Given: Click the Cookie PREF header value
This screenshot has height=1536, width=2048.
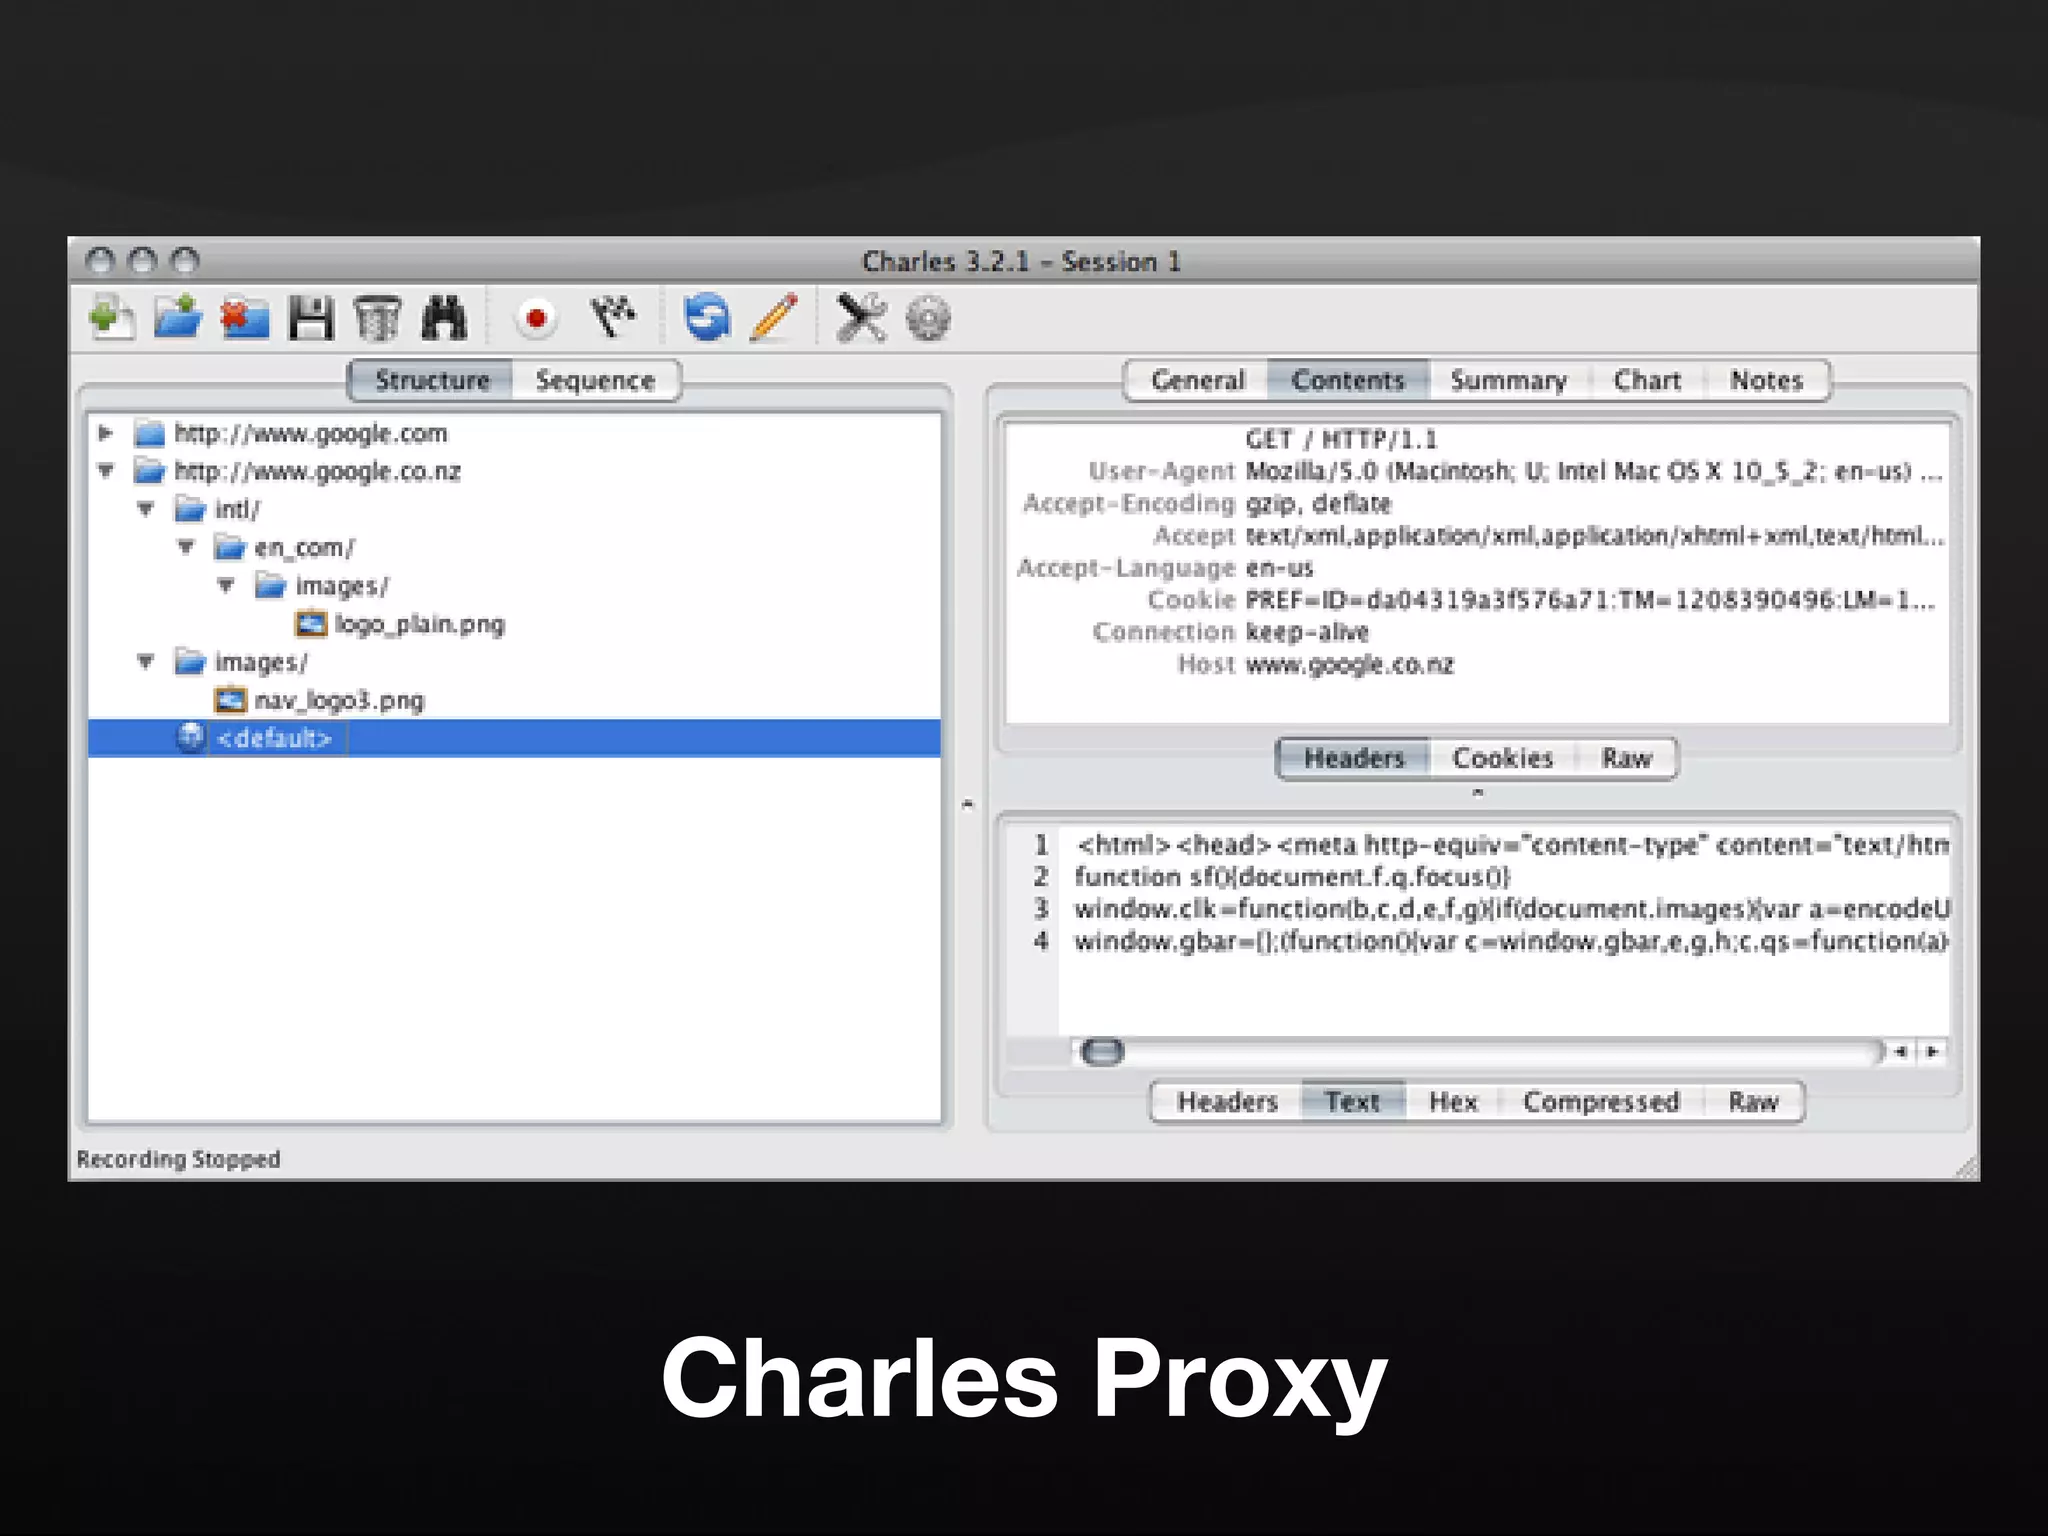Looking at the screenshot, I should (1590, 600).
